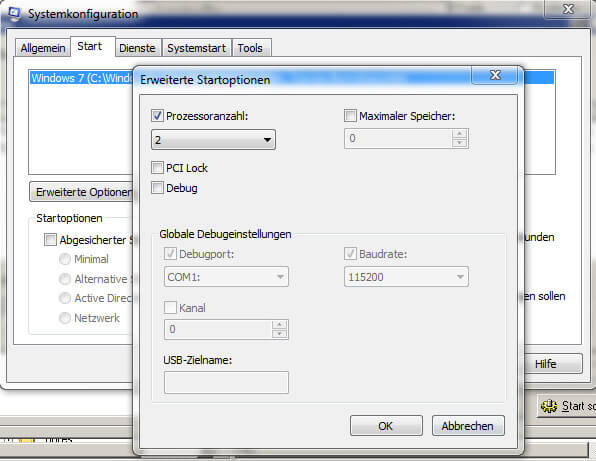Enable the Maximaler Speicher checkbox
Screen dimensions: 596x461
point(350,116)
